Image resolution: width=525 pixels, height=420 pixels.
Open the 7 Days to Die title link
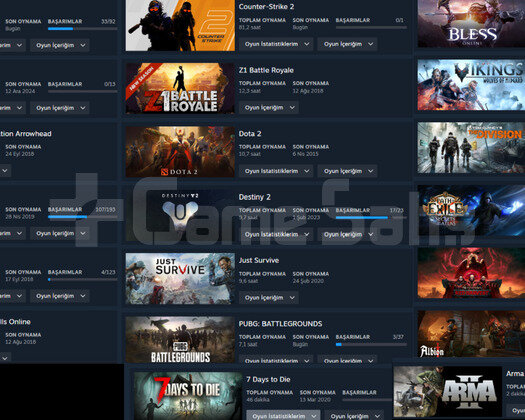[268, 379]
